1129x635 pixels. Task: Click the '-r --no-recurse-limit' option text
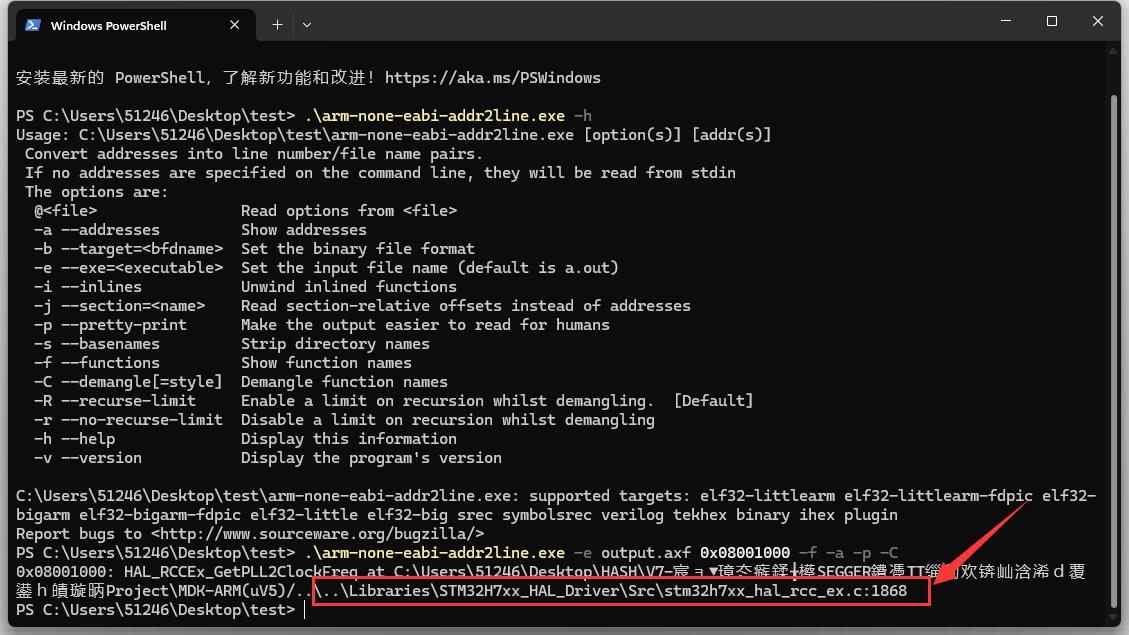128,420
